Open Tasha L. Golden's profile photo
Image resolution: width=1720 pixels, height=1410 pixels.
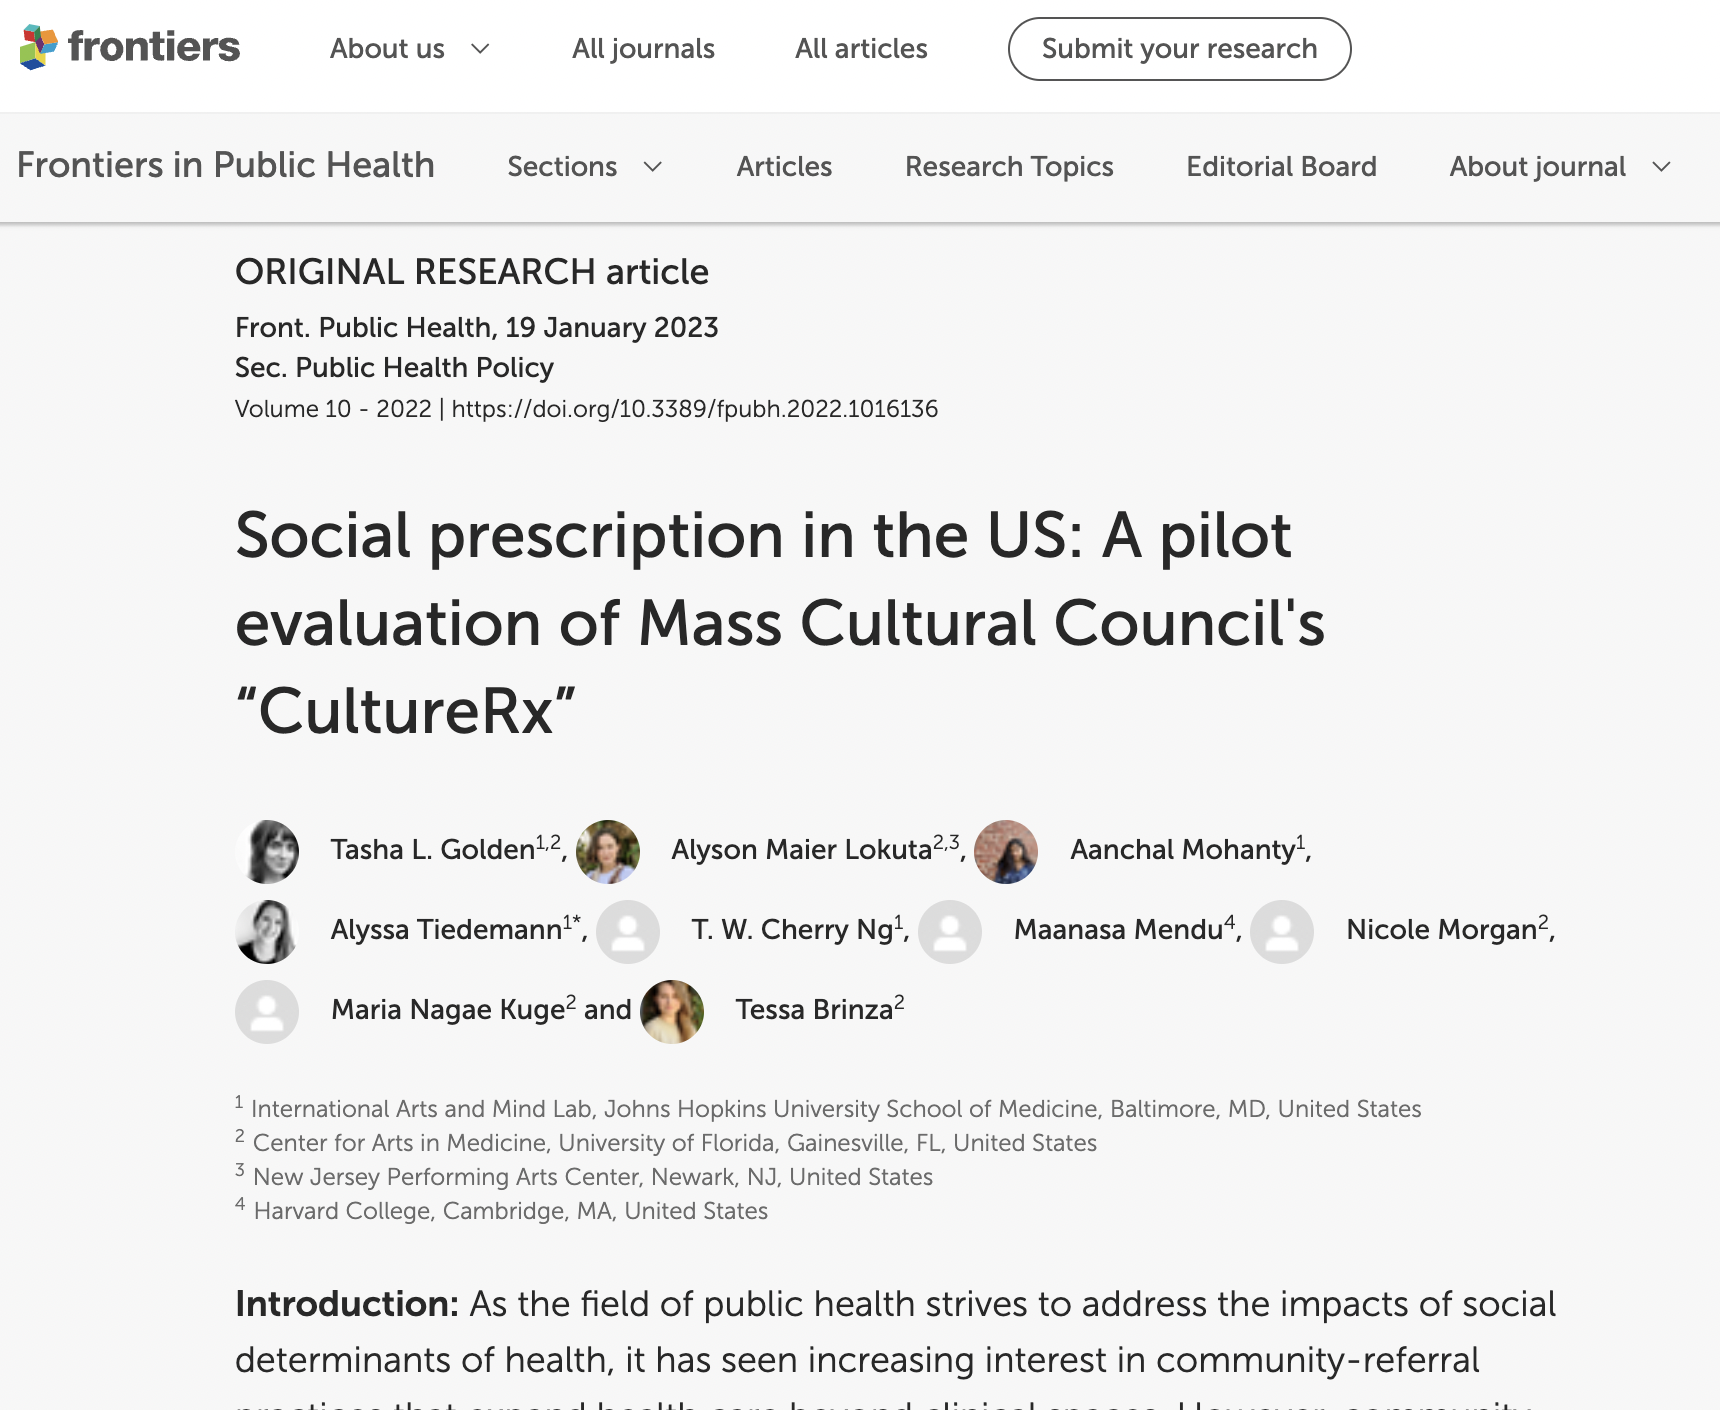coord(267,852)
